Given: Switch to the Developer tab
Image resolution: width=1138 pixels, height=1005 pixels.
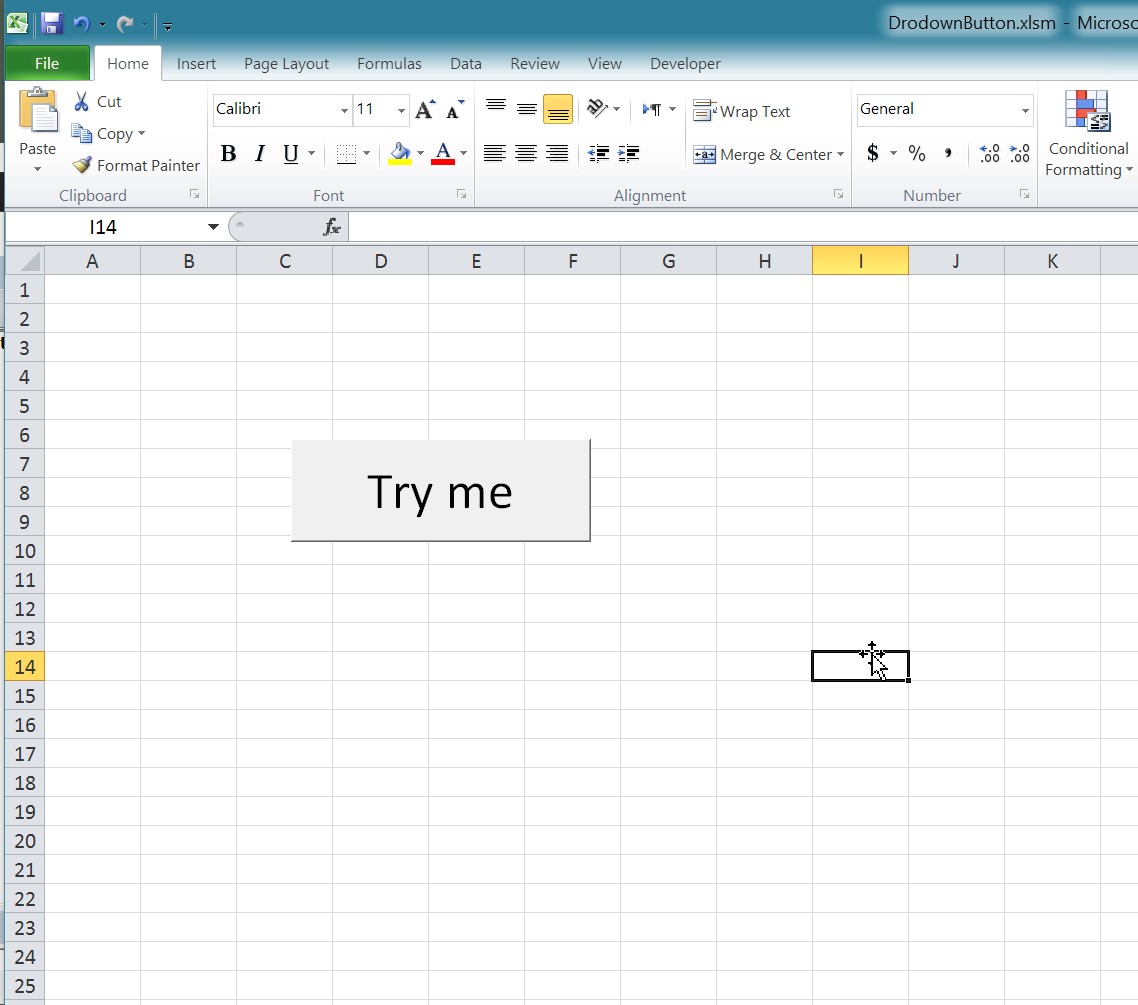Looking at the screenshot, I should (x=685, y=64).
